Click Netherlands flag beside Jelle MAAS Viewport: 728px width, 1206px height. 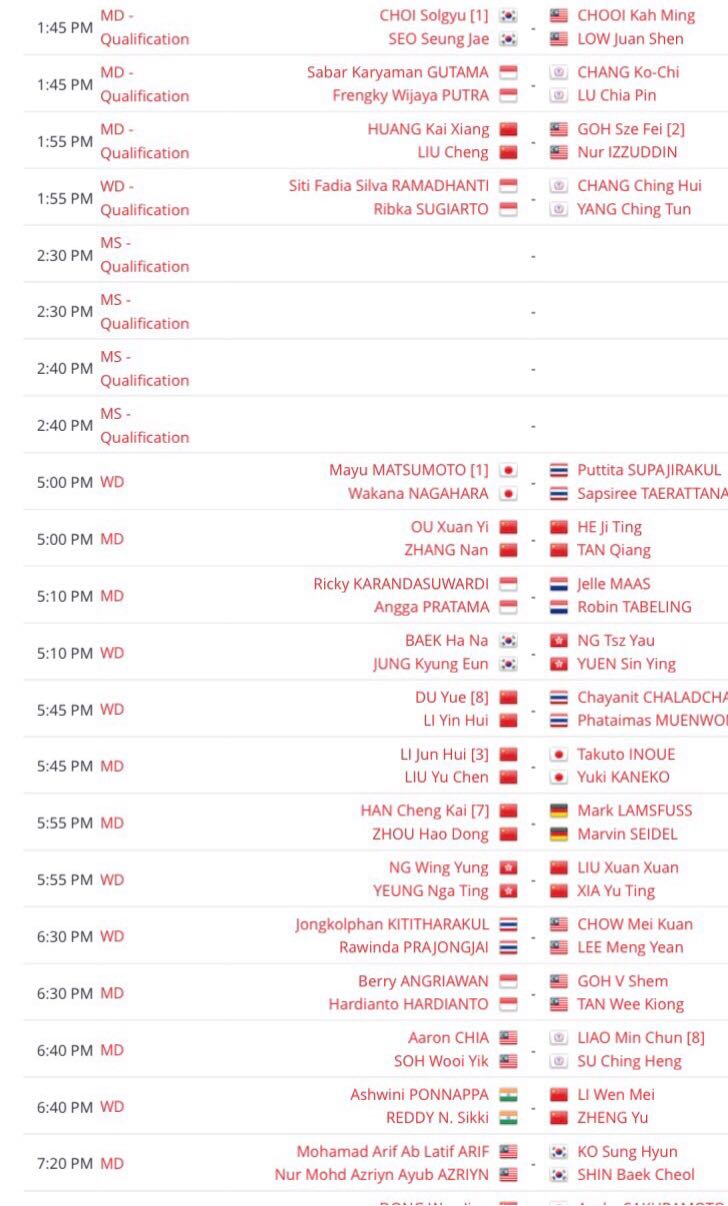pyautogui.click(x=559, y=584)
